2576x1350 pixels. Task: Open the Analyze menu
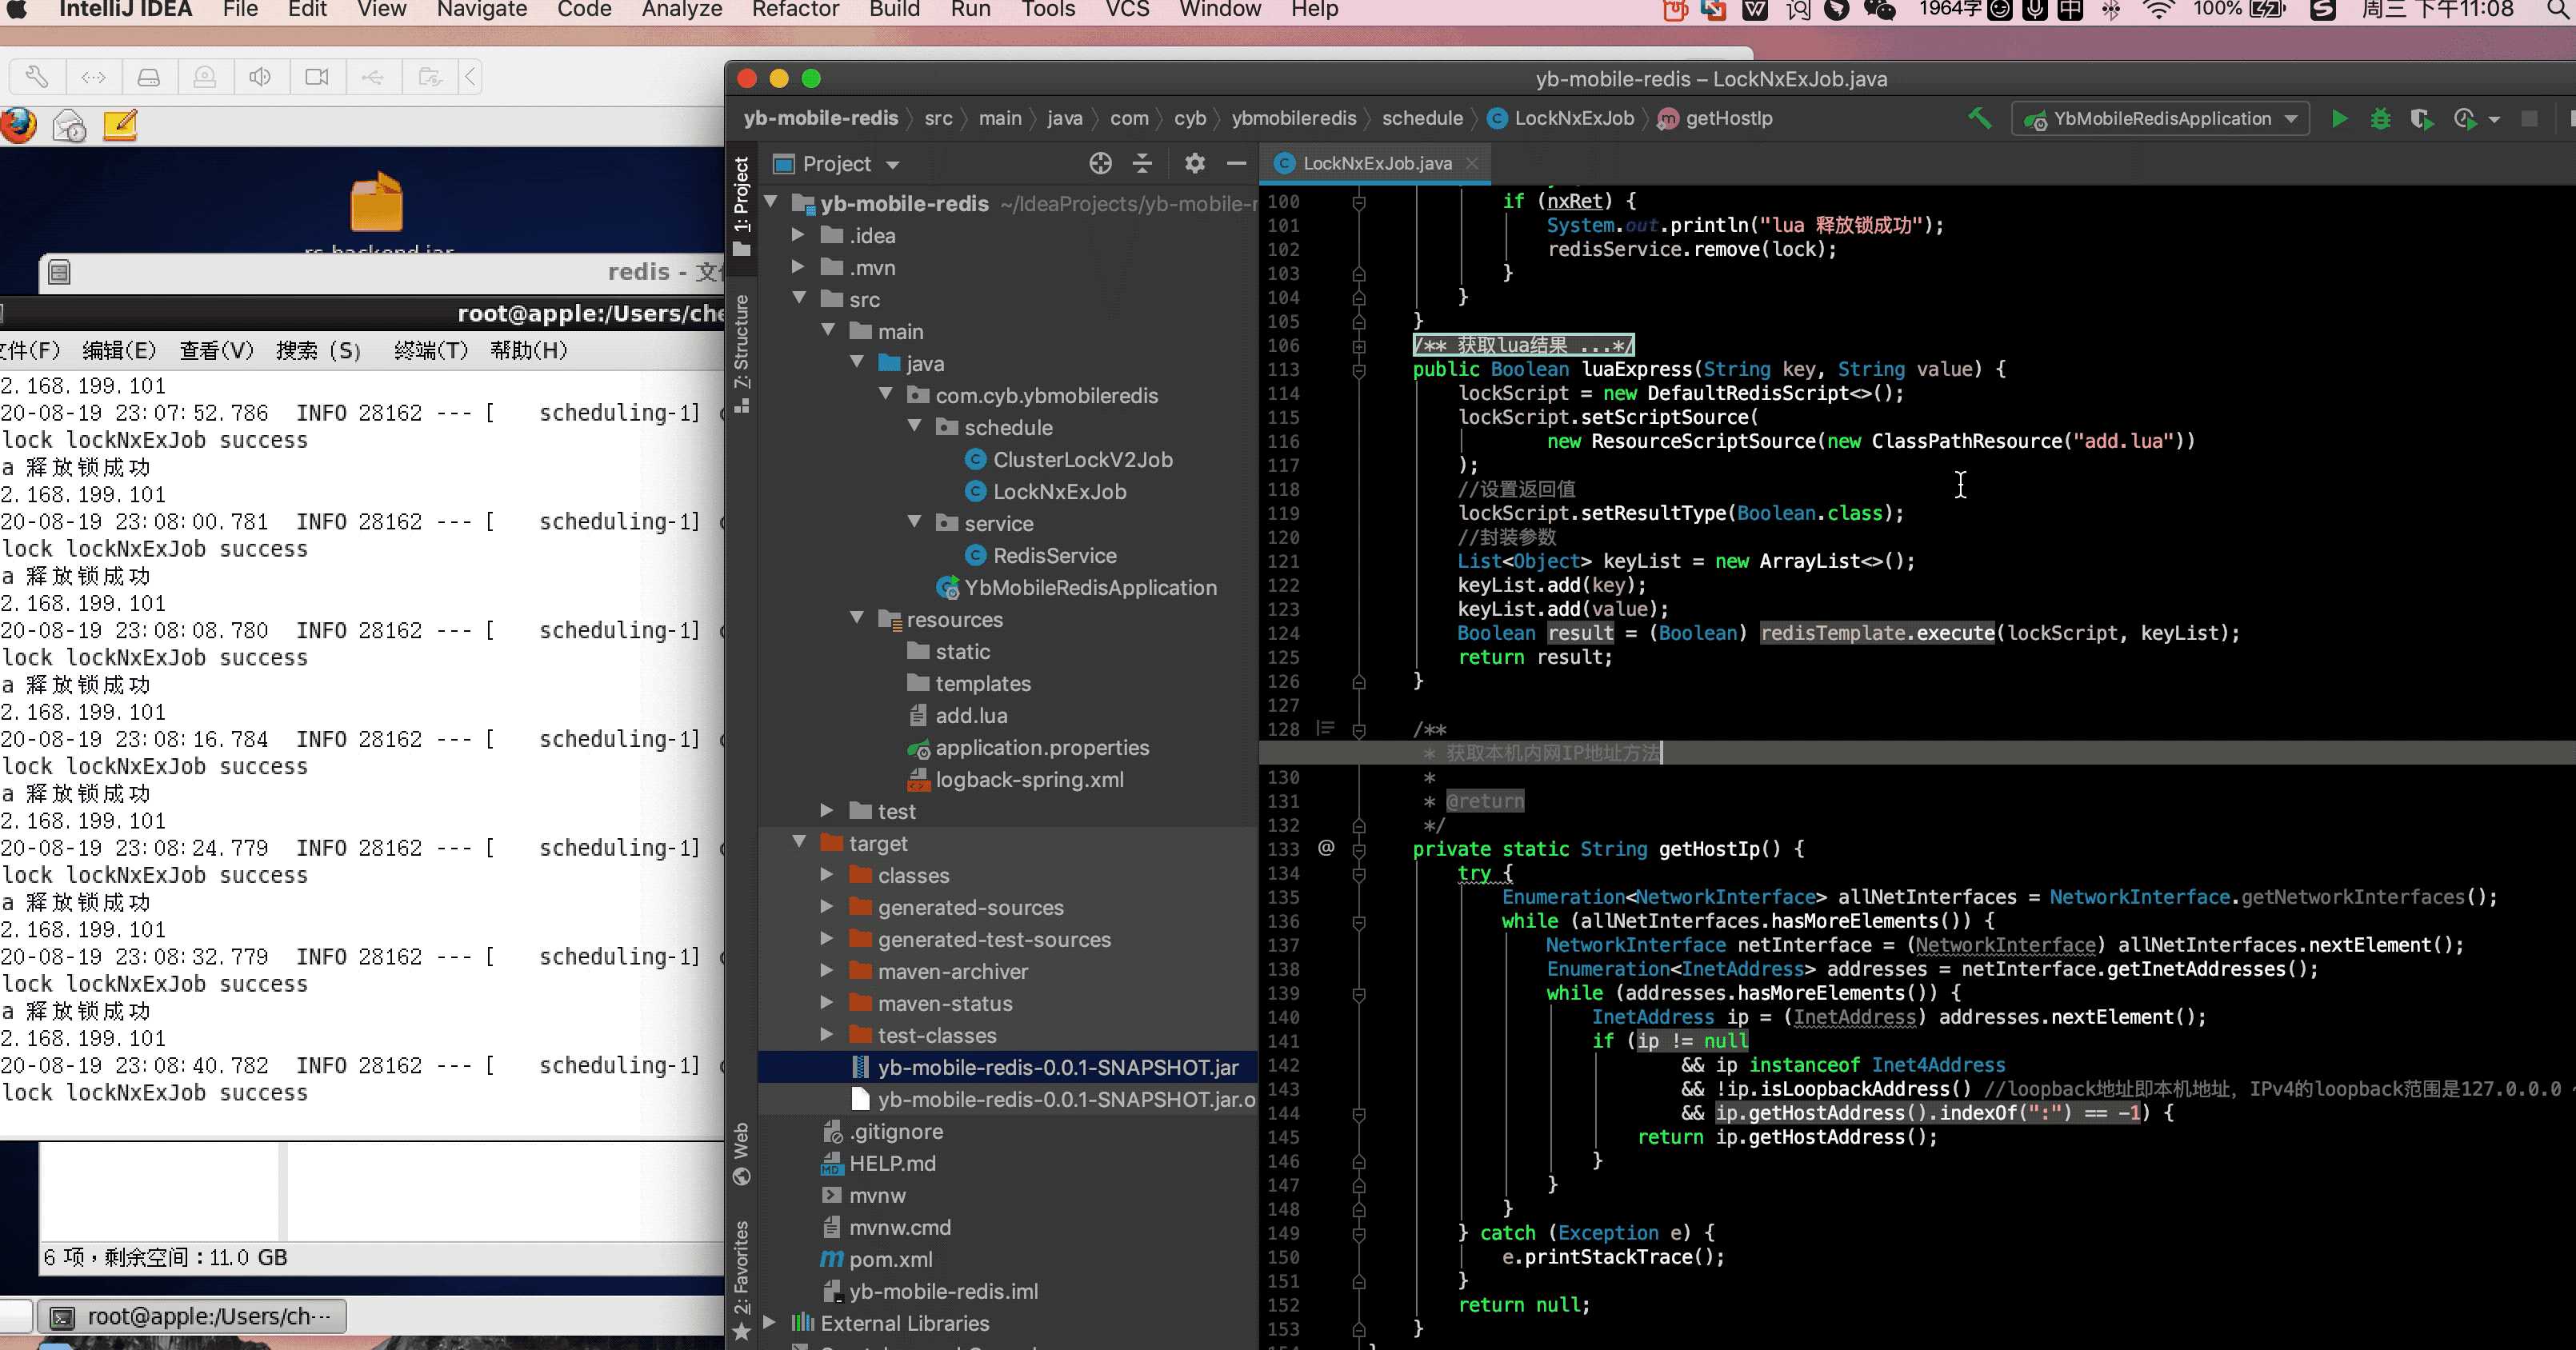[x=682, y=10]
